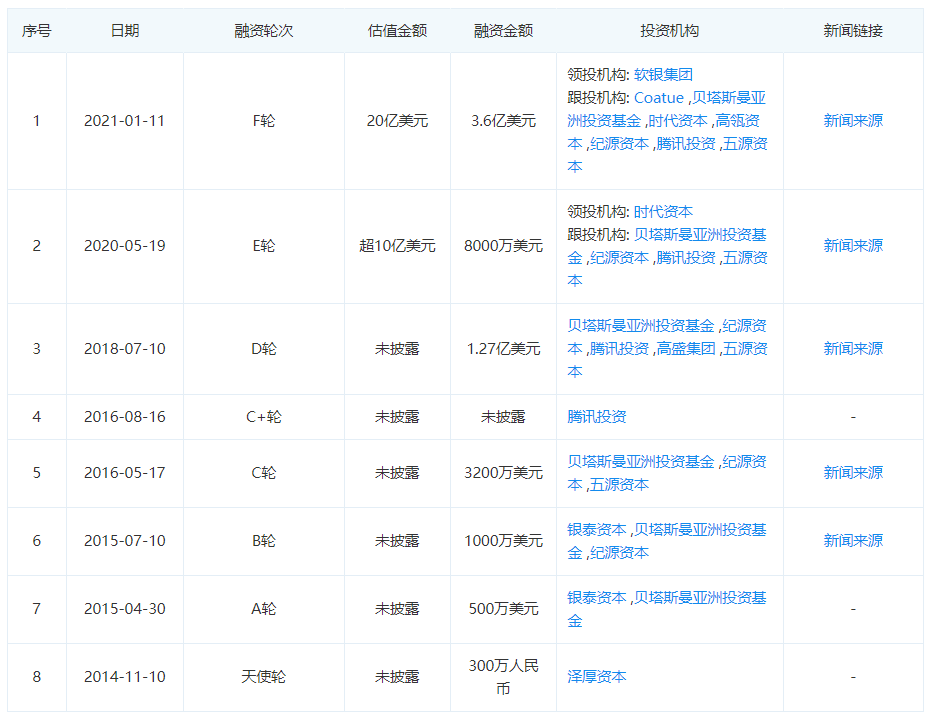Screen dimensions: 932x721
Task: Select date cell 2015-04-30
Action: (125, 609)
